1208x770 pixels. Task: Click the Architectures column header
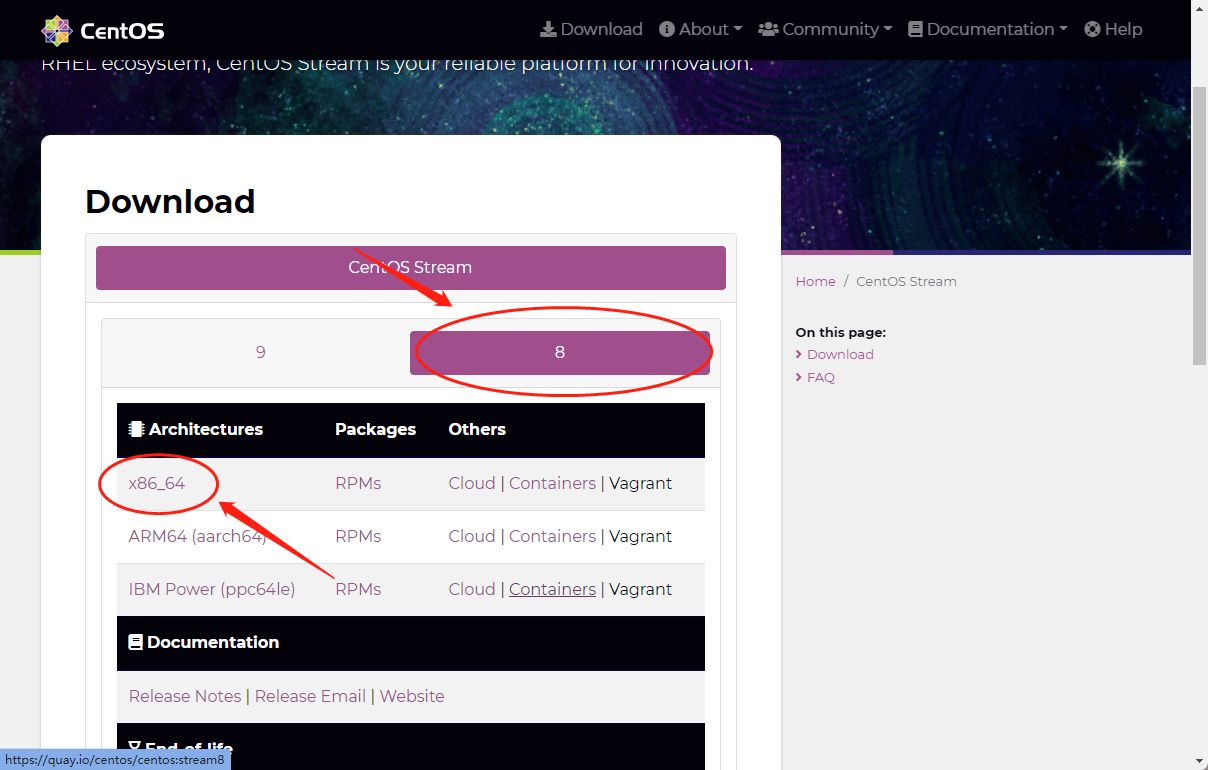point(196,429)
